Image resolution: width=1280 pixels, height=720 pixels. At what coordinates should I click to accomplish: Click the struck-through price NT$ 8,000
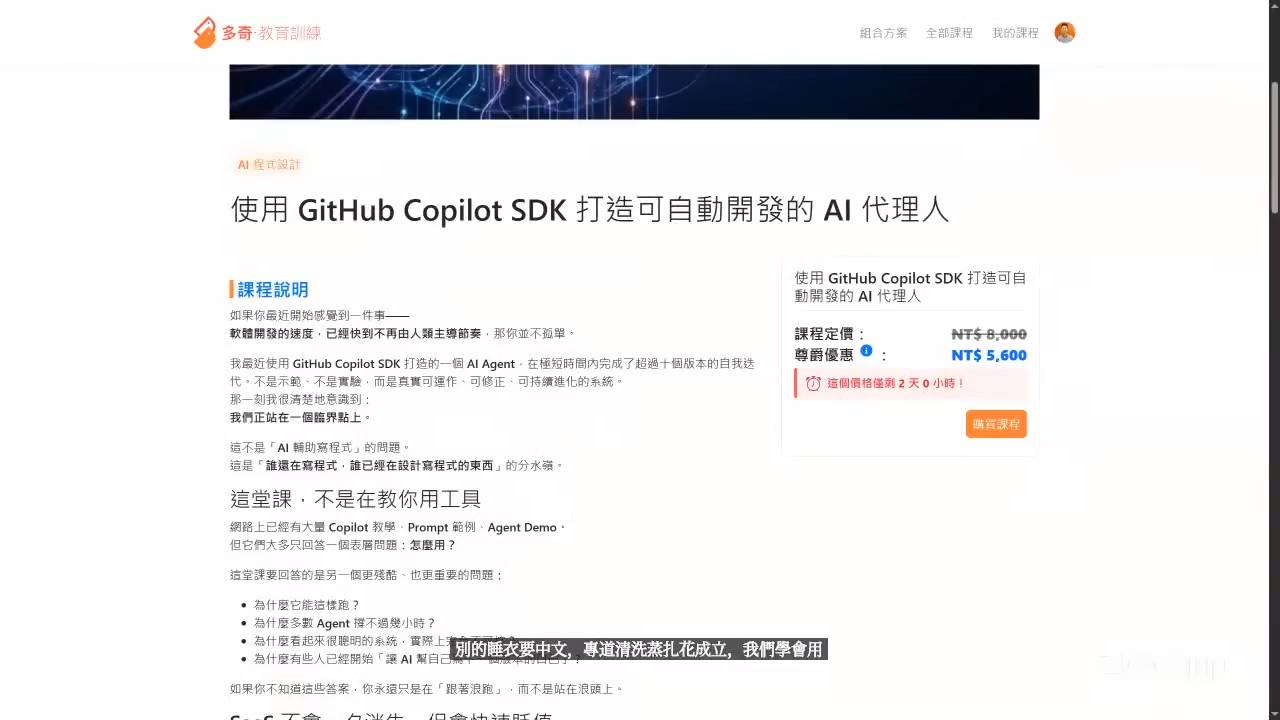989,334
